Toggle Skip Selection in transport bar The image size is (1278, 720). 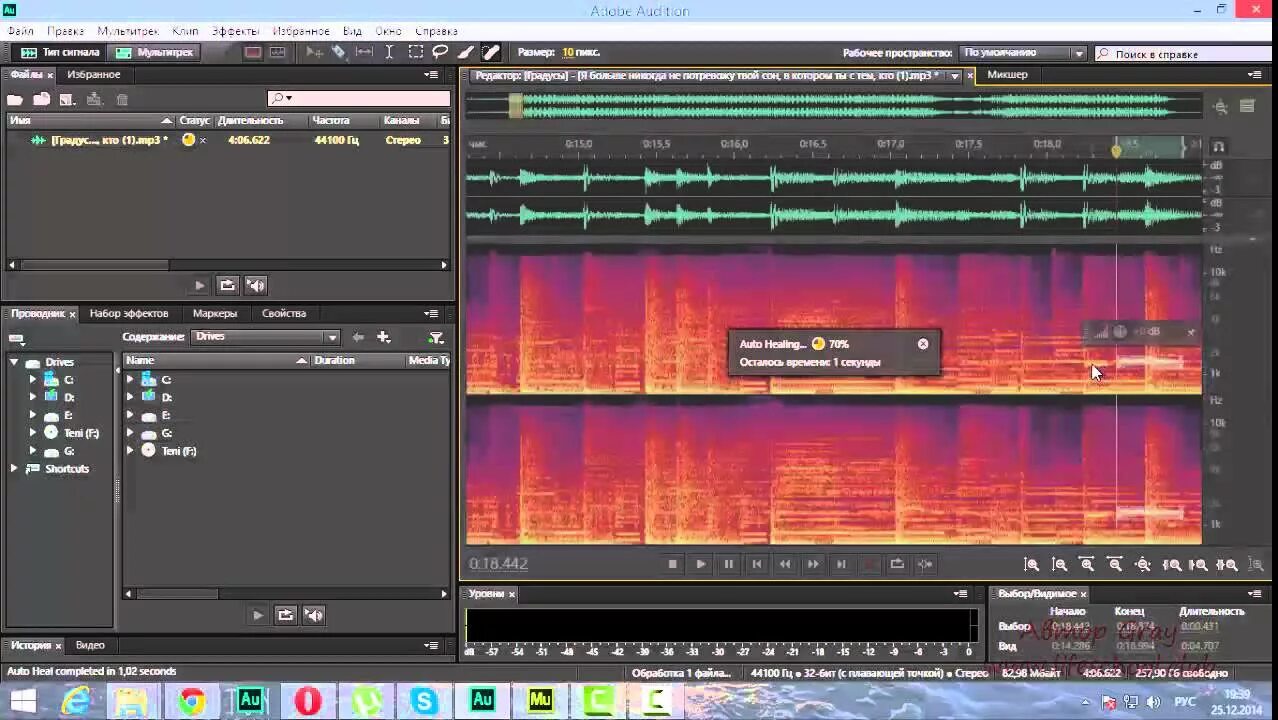click(925, 564)
